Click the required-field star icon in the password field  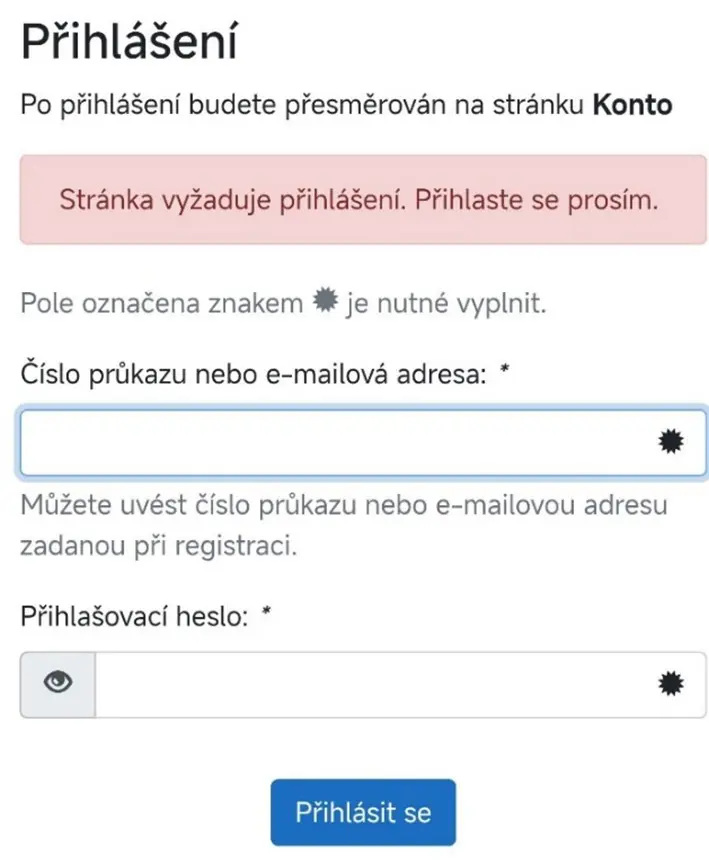tap(671, 684)
